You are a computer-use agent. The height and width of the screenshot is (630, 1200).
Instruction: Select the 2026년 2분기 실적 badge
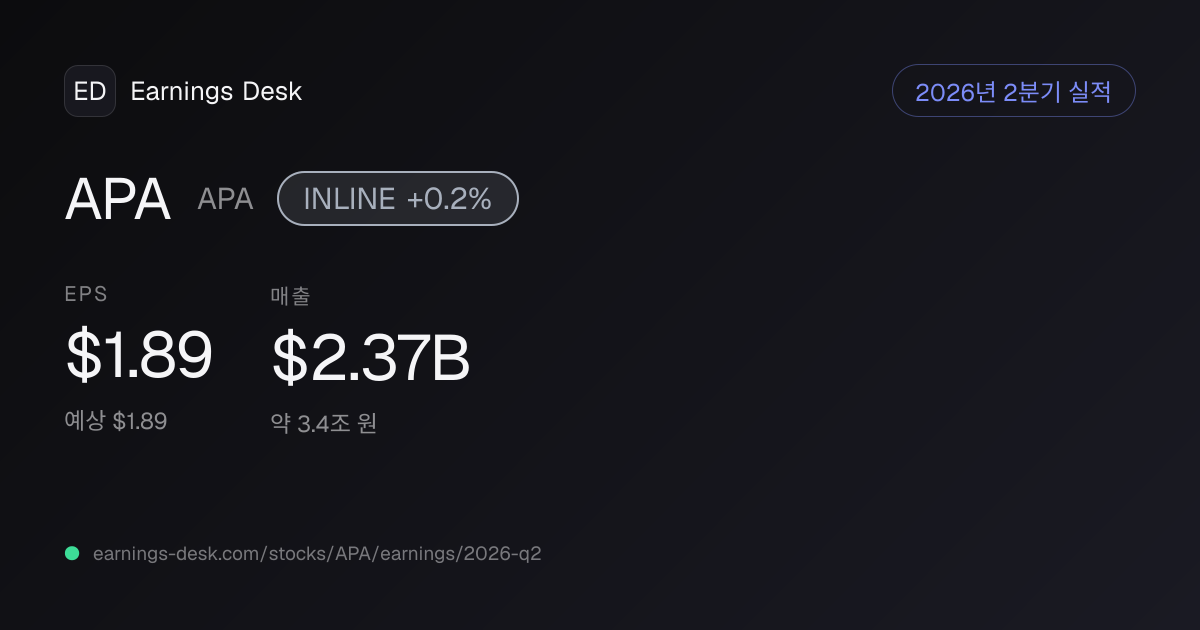[x=1013, y=91]
